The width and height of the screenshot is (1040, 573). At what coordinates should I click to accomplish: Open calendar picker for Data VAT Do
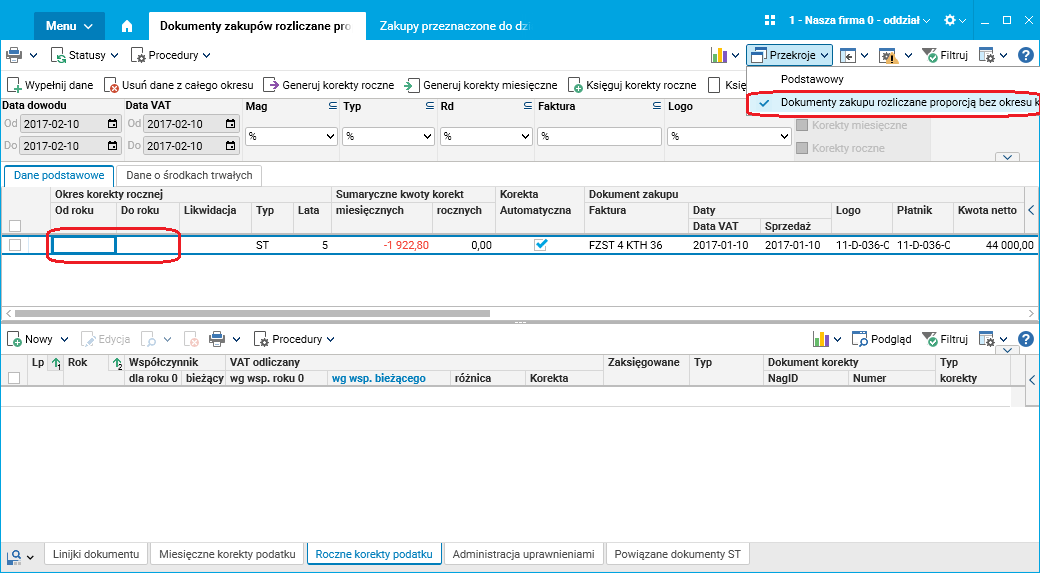(x=231, y=146)
